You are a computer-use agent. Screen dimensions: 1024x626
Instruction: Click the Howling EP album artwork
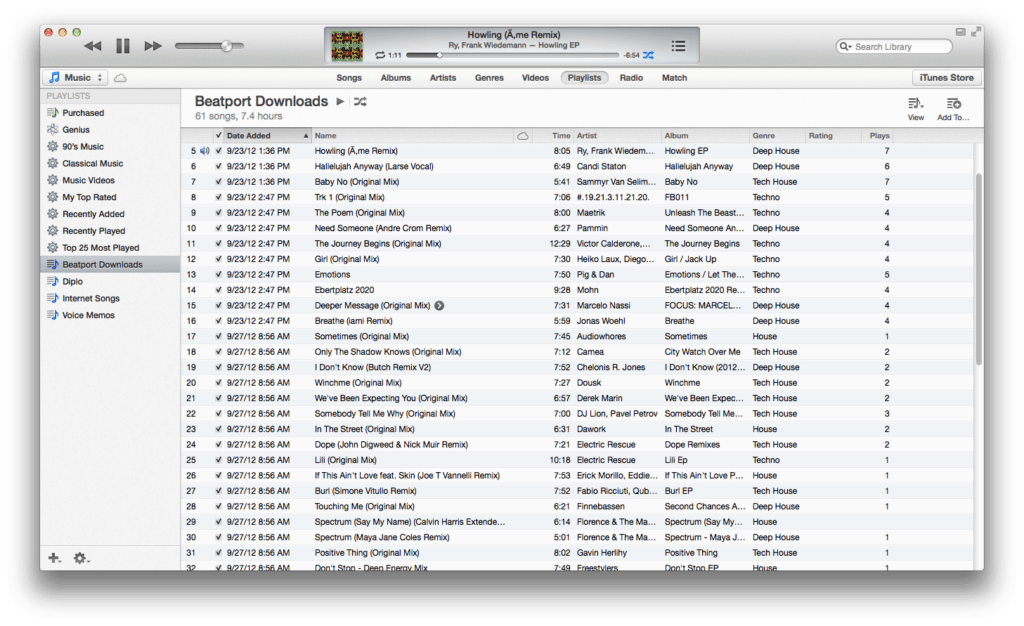point(347,46)
